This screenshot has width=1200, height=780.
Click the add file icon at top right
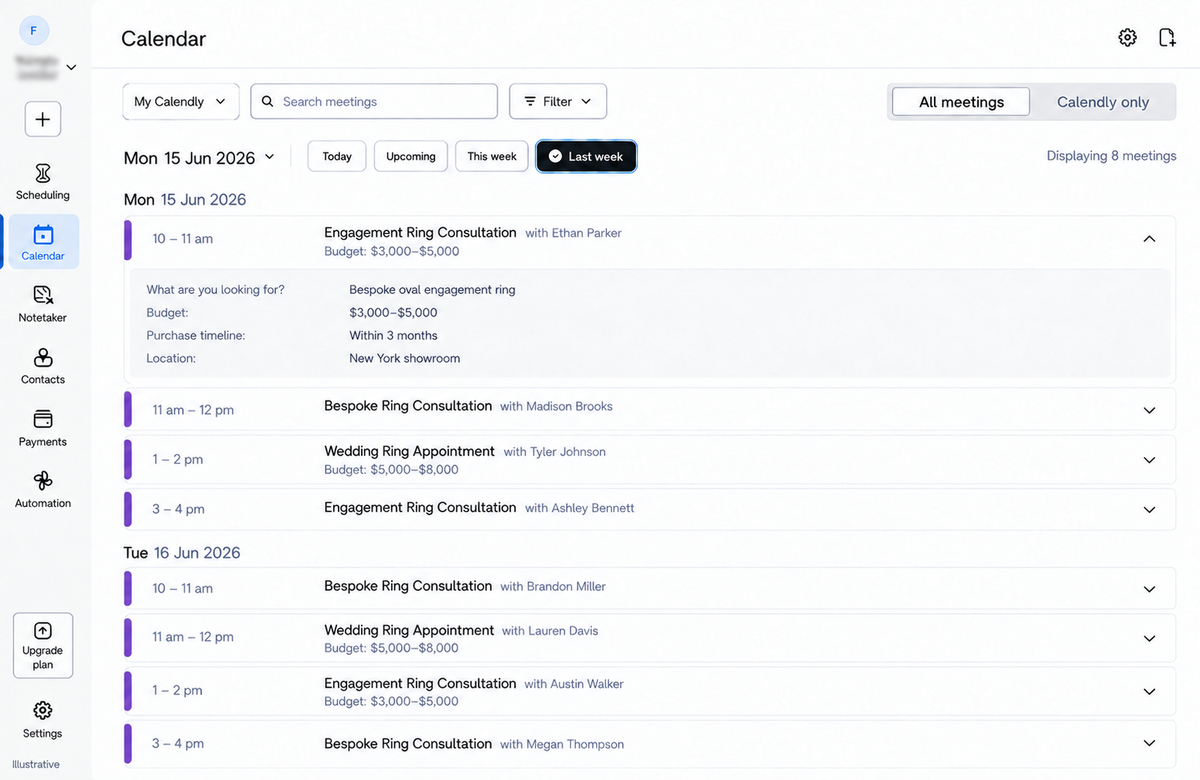[x=1167, y=38]
